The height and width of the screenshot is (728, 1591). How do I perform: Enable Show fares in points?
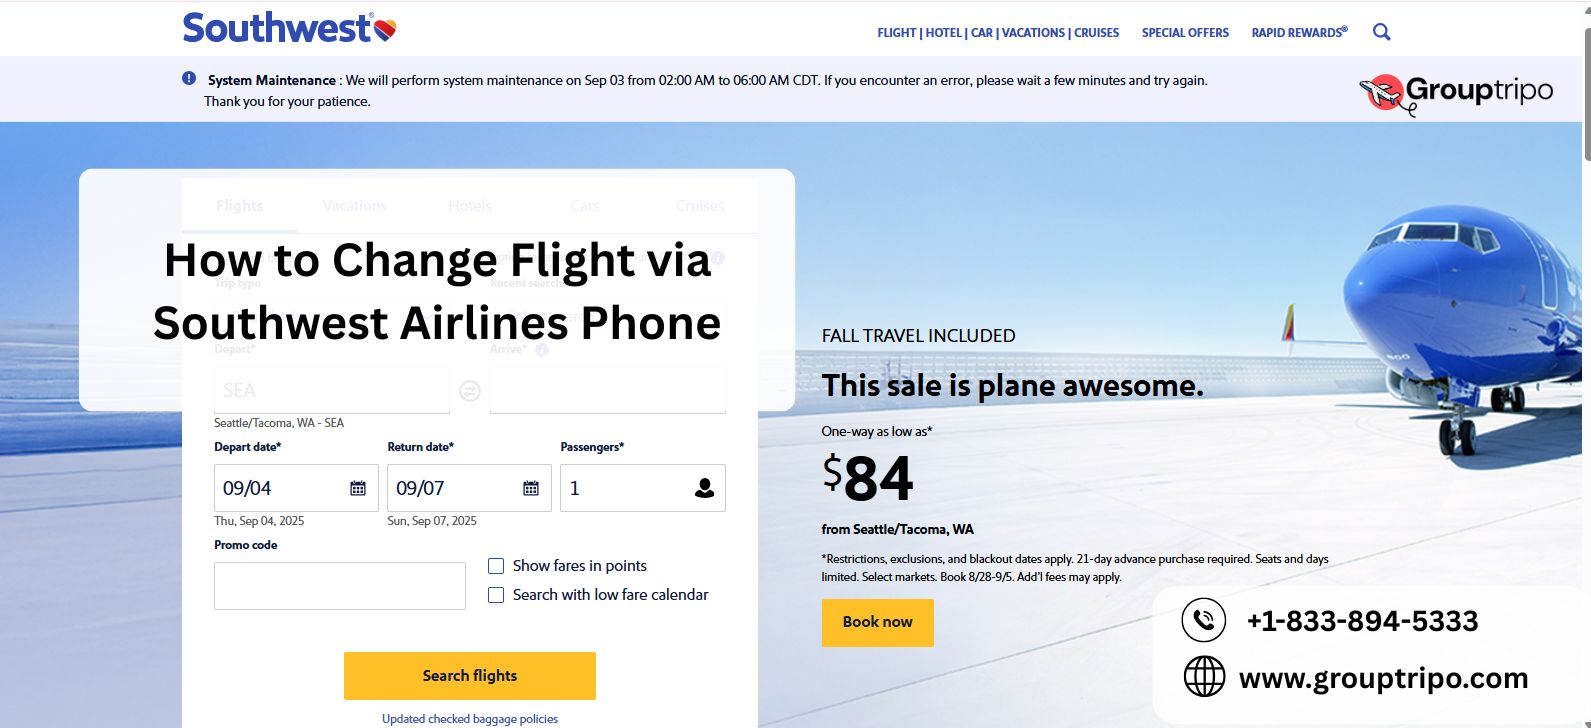(x=496, y=565)
